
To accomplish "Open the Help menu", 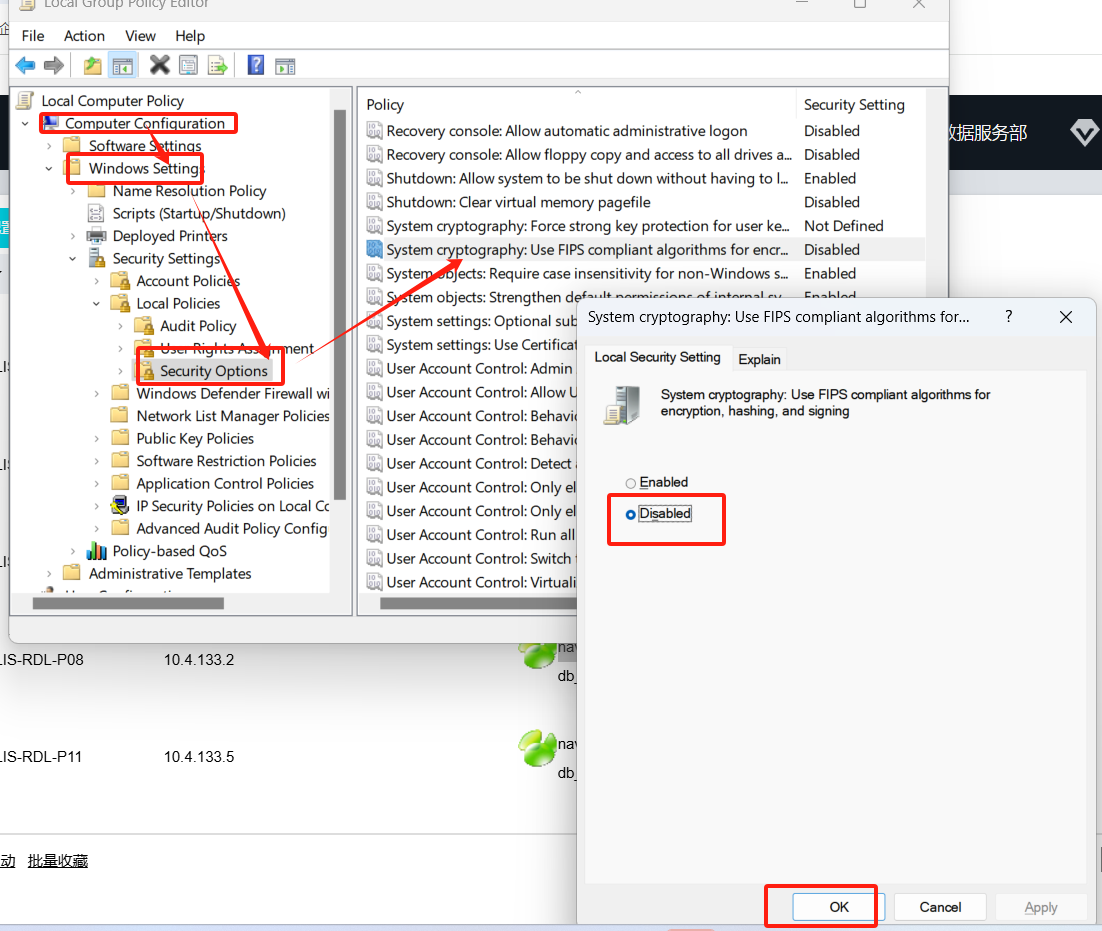I will (x=190, y=36).
